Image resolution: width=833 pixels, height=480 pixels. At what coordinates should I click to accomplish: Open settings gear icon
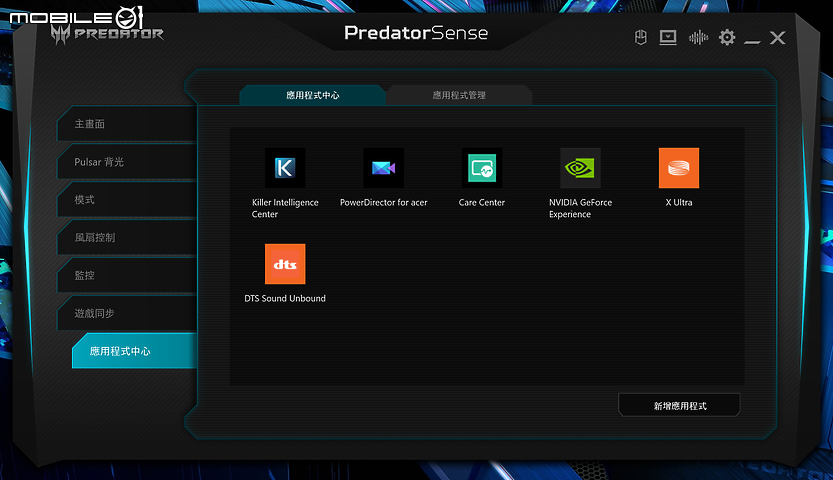727,37
